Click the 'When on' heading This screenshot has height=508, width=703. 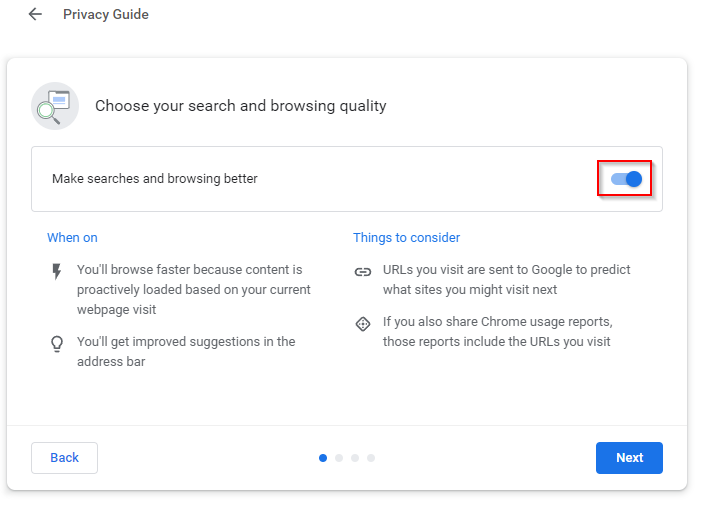(x=72, y=238)
